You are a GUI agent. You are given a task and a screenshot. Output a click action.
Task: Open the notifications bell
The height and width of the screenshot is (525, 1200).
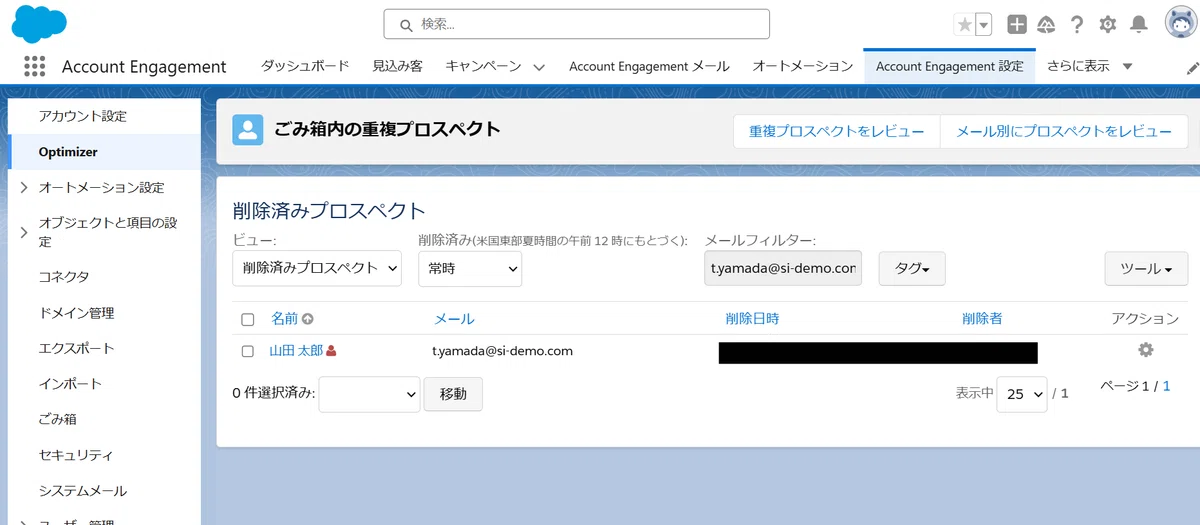1138,25
